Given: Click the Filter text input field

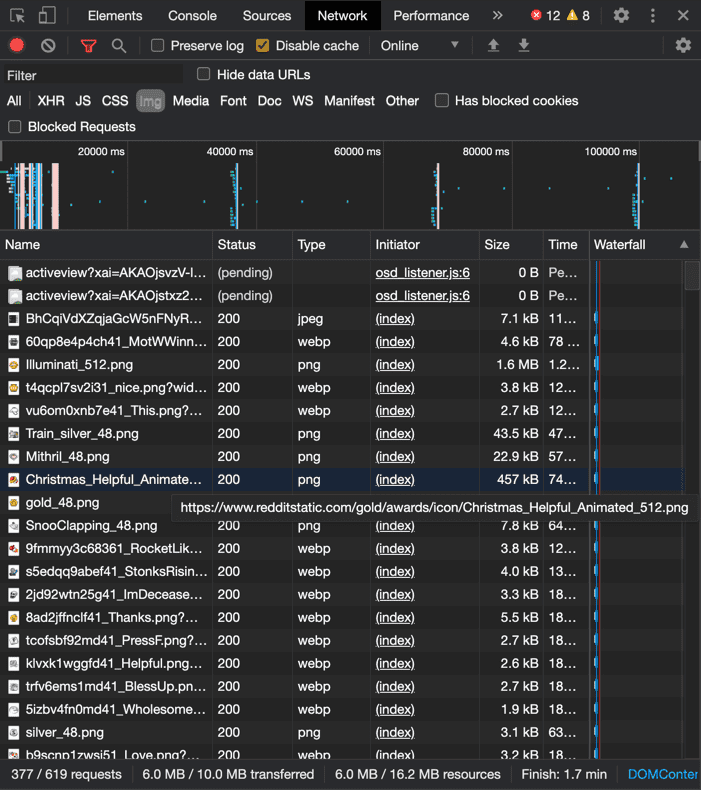Looking at the screenshot, I should (92, 75).
